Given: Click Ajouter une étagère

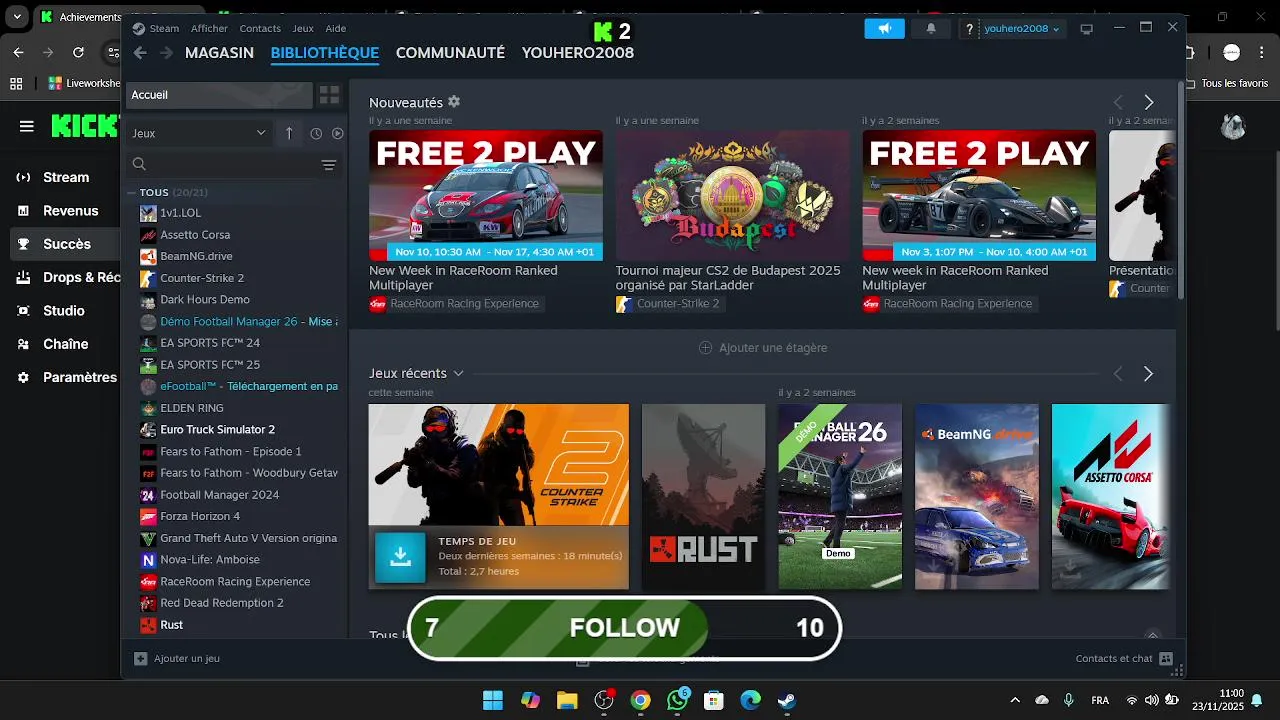Looking at the screenshot, I should (x=763, y=348).
